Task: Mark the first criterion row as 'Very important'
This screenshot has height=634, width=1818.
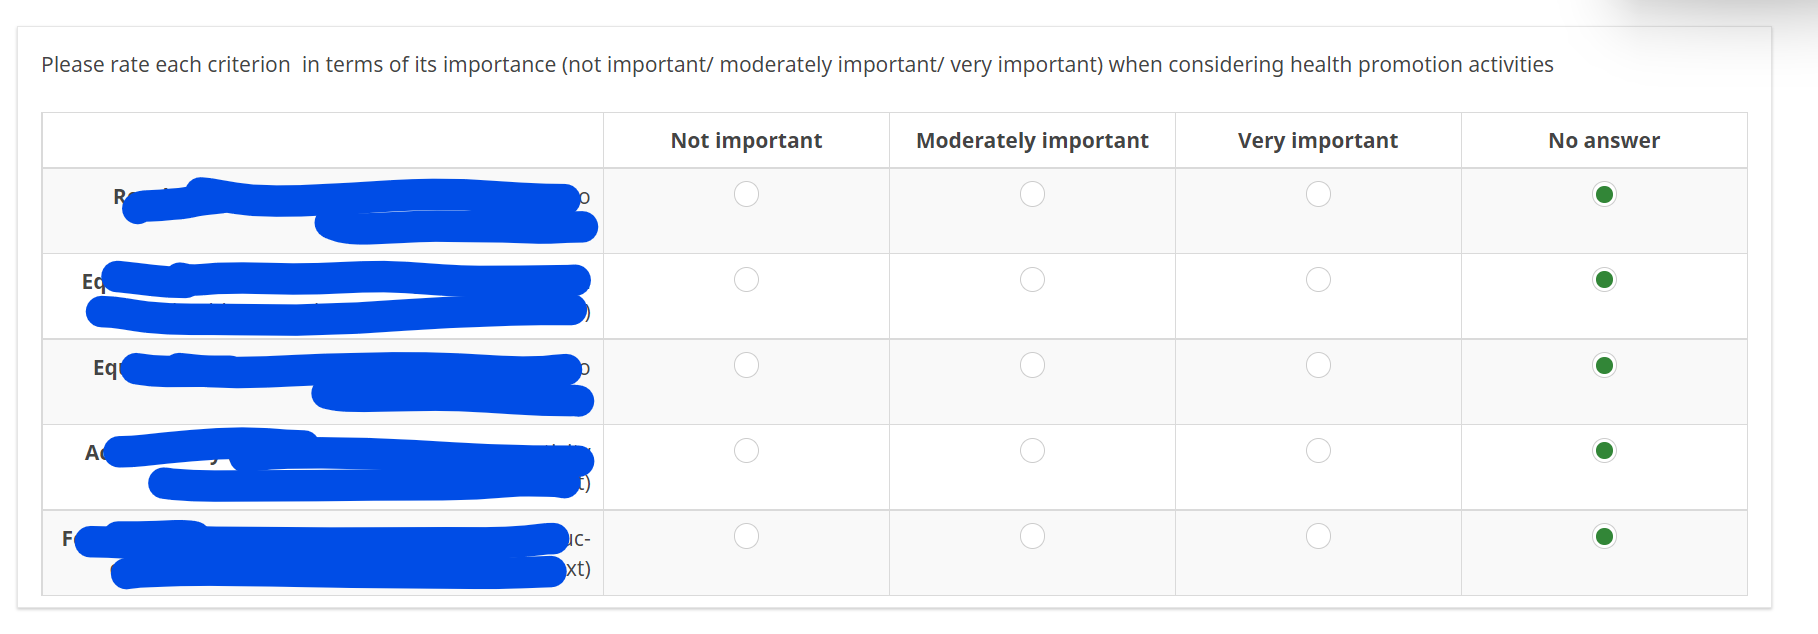Action: point(1318,194)
